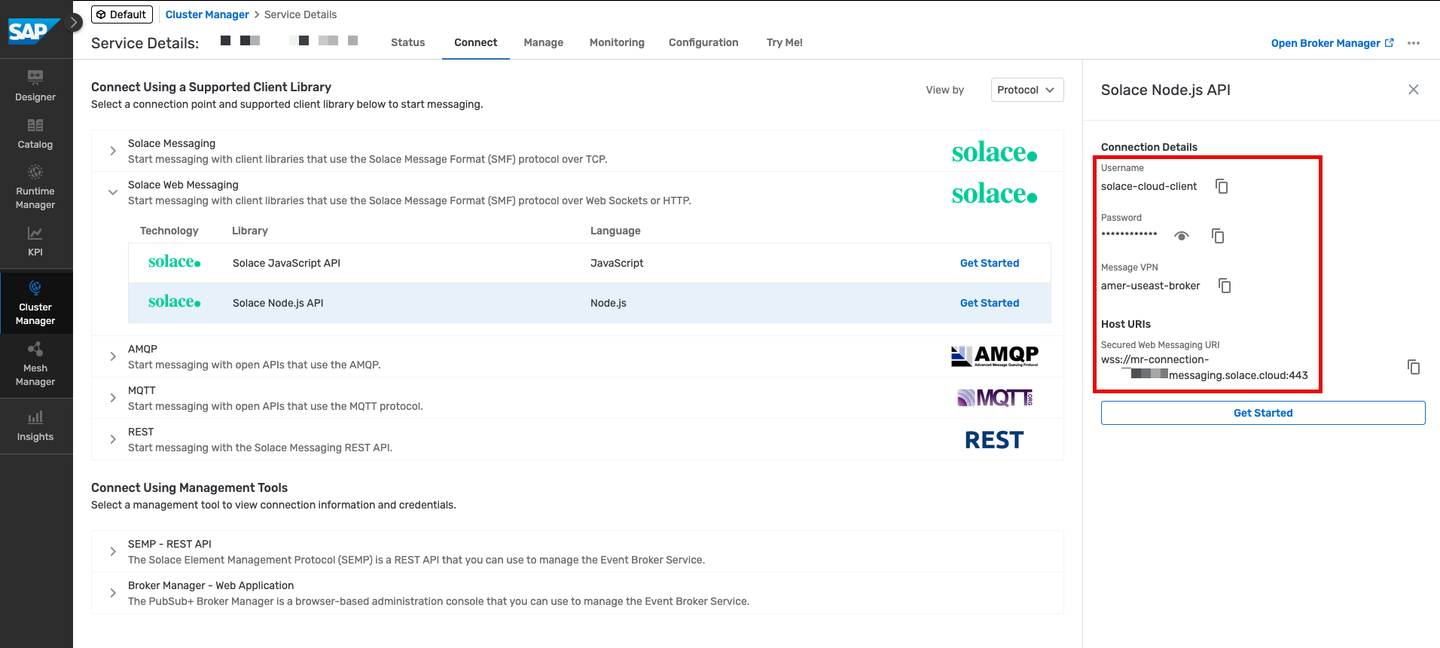Copy the Username value
The height and width of the screenshot is (648, 1440).
pos(1221,186)
